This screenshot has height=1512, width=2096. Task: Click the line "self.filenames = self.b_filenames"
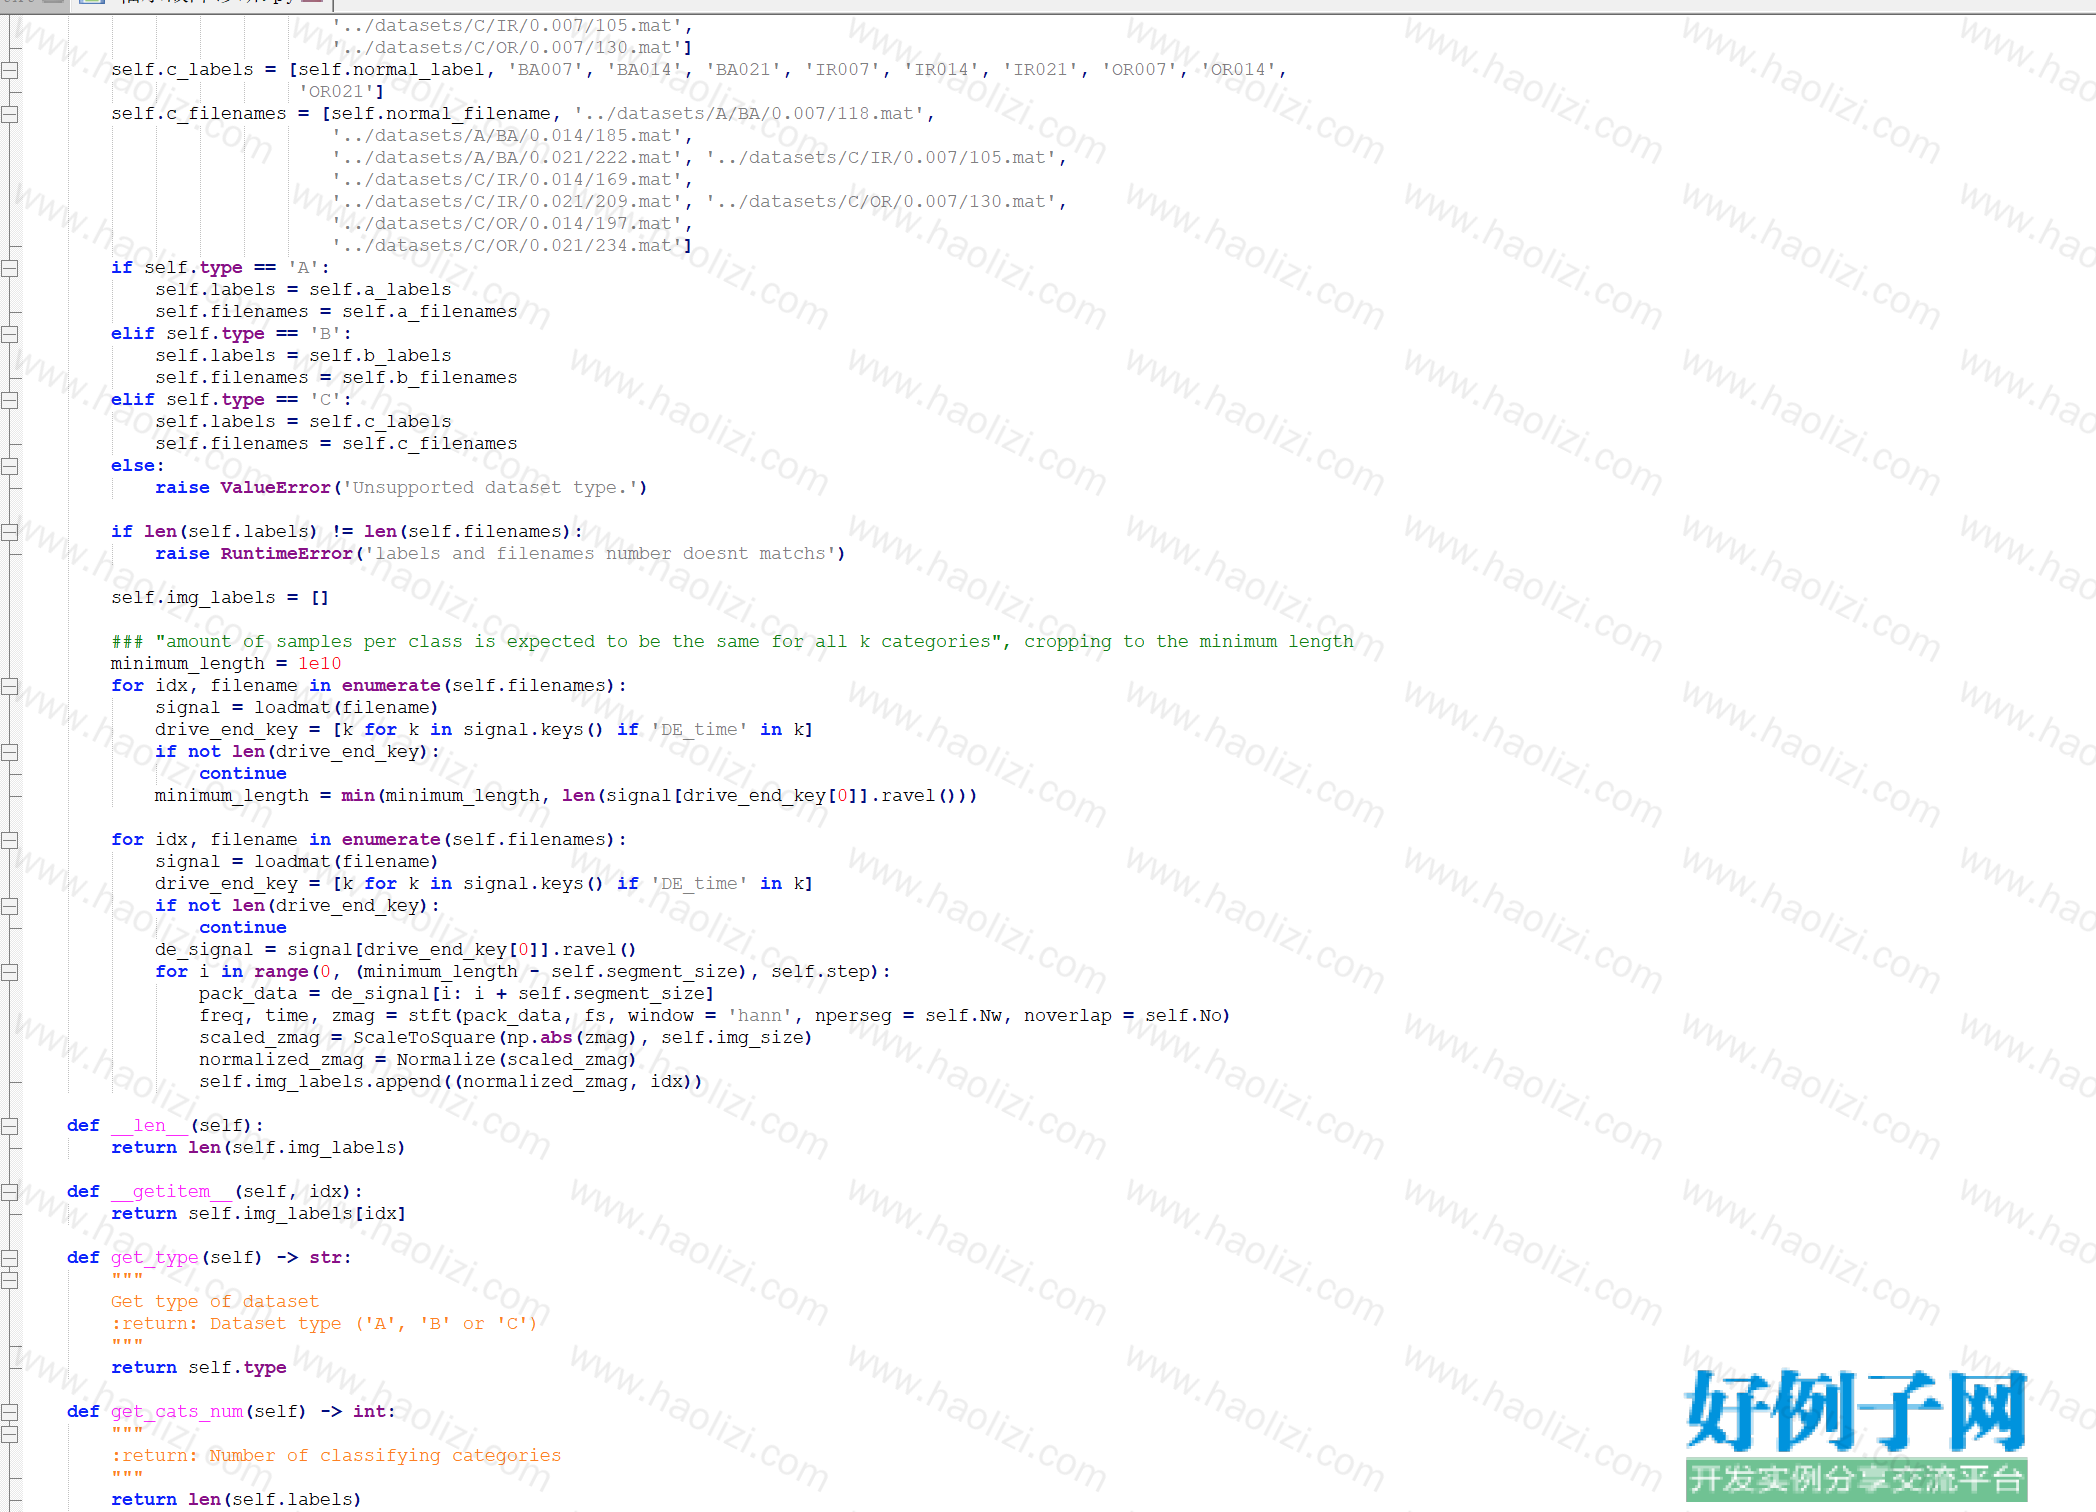(336, 378)
